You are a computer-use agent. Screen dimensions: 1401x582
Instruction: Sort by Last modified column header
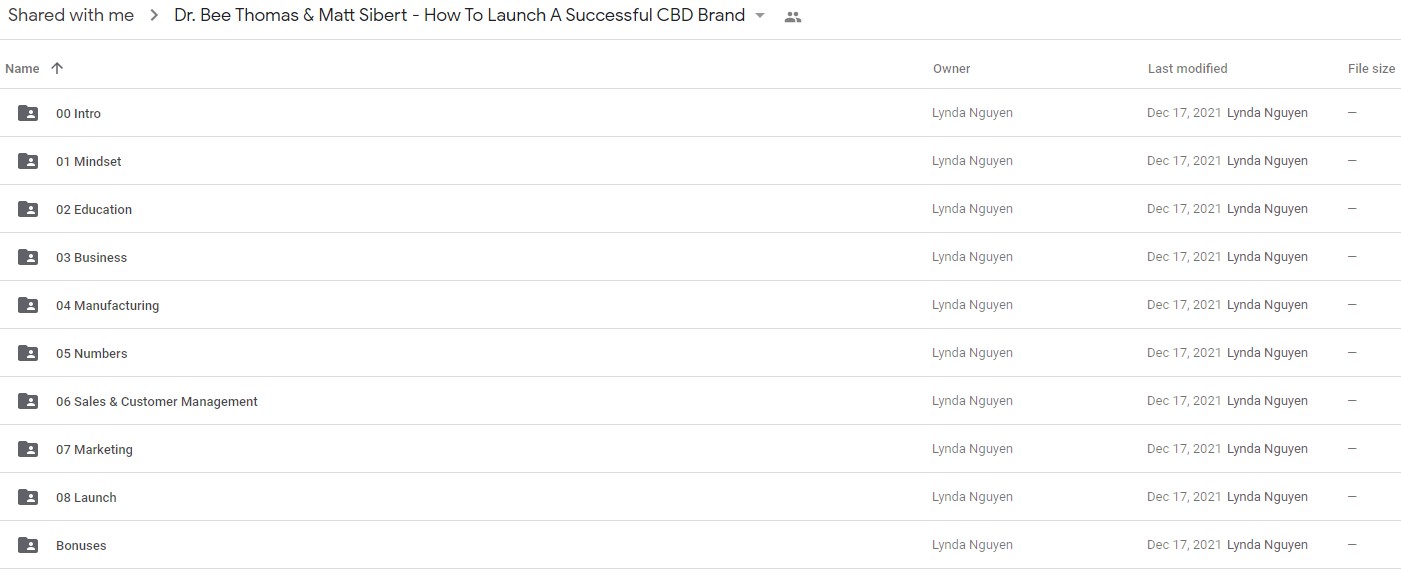tap(1187, 69)
